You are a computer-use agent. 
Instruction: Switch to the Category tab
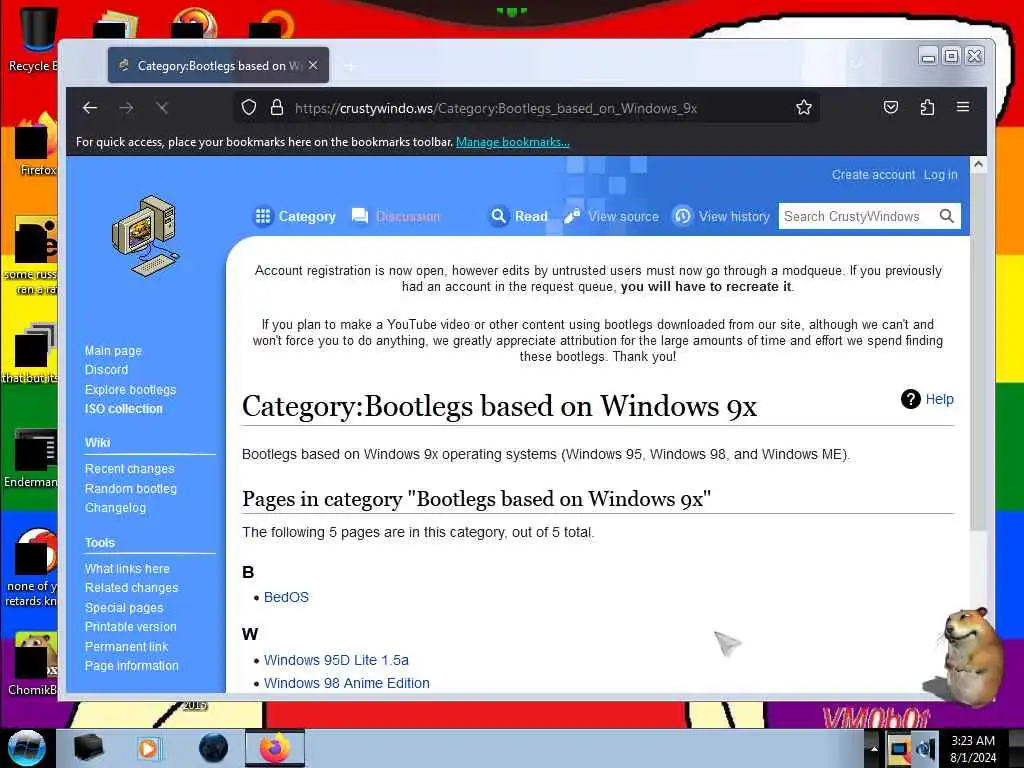click(295, 216)
